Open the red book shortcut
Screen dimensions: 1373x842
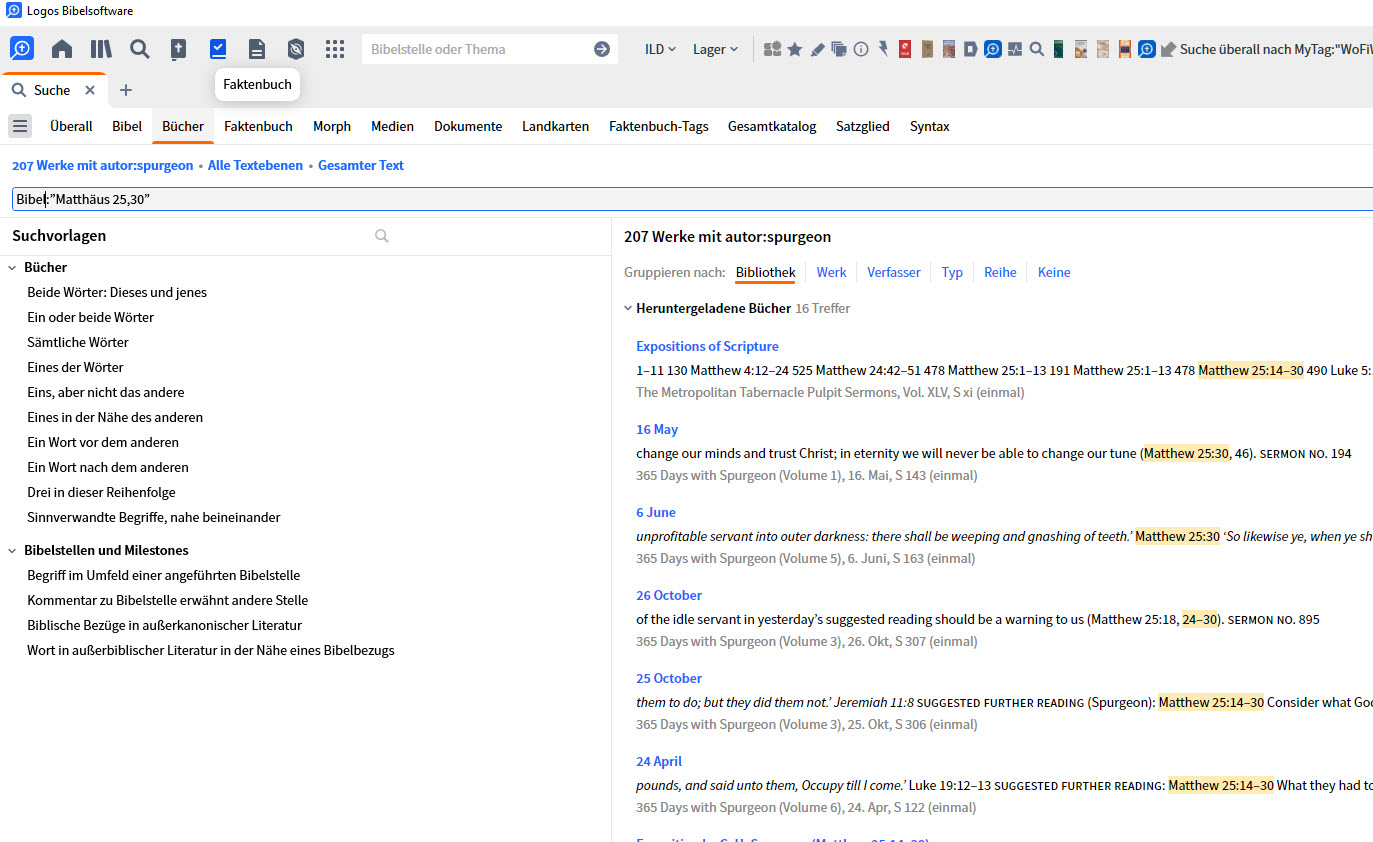tap(905, 49)
